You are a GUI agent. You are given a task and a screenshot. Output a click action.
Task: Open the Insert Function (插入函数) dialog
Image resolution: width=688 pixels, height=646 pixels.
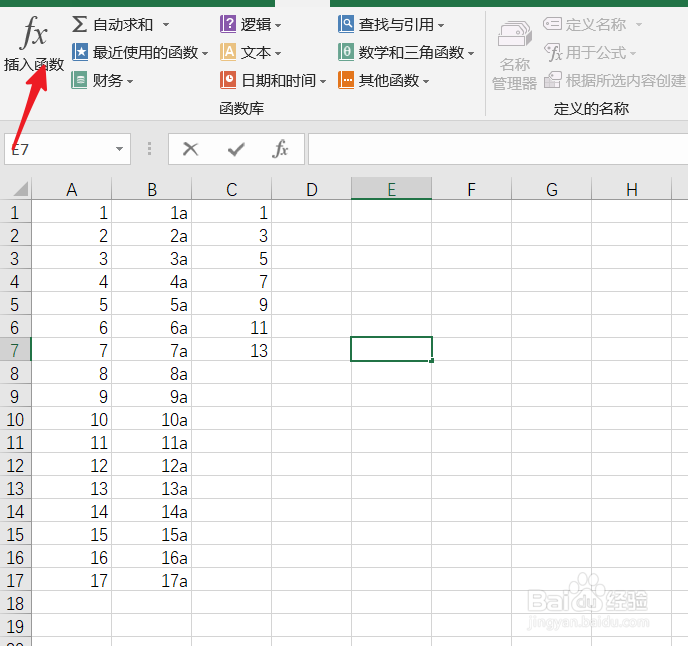[34, 44]
